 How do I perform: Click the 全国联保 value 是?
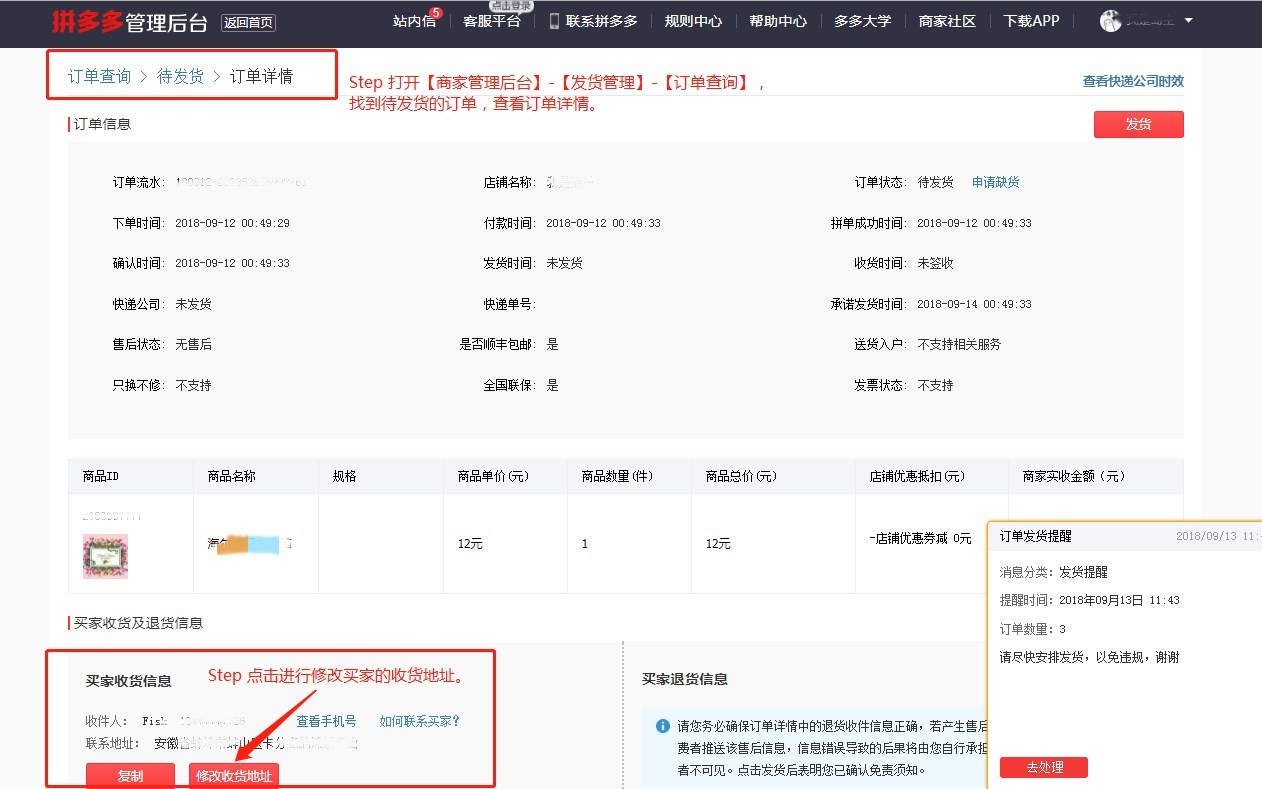(553, 385)
